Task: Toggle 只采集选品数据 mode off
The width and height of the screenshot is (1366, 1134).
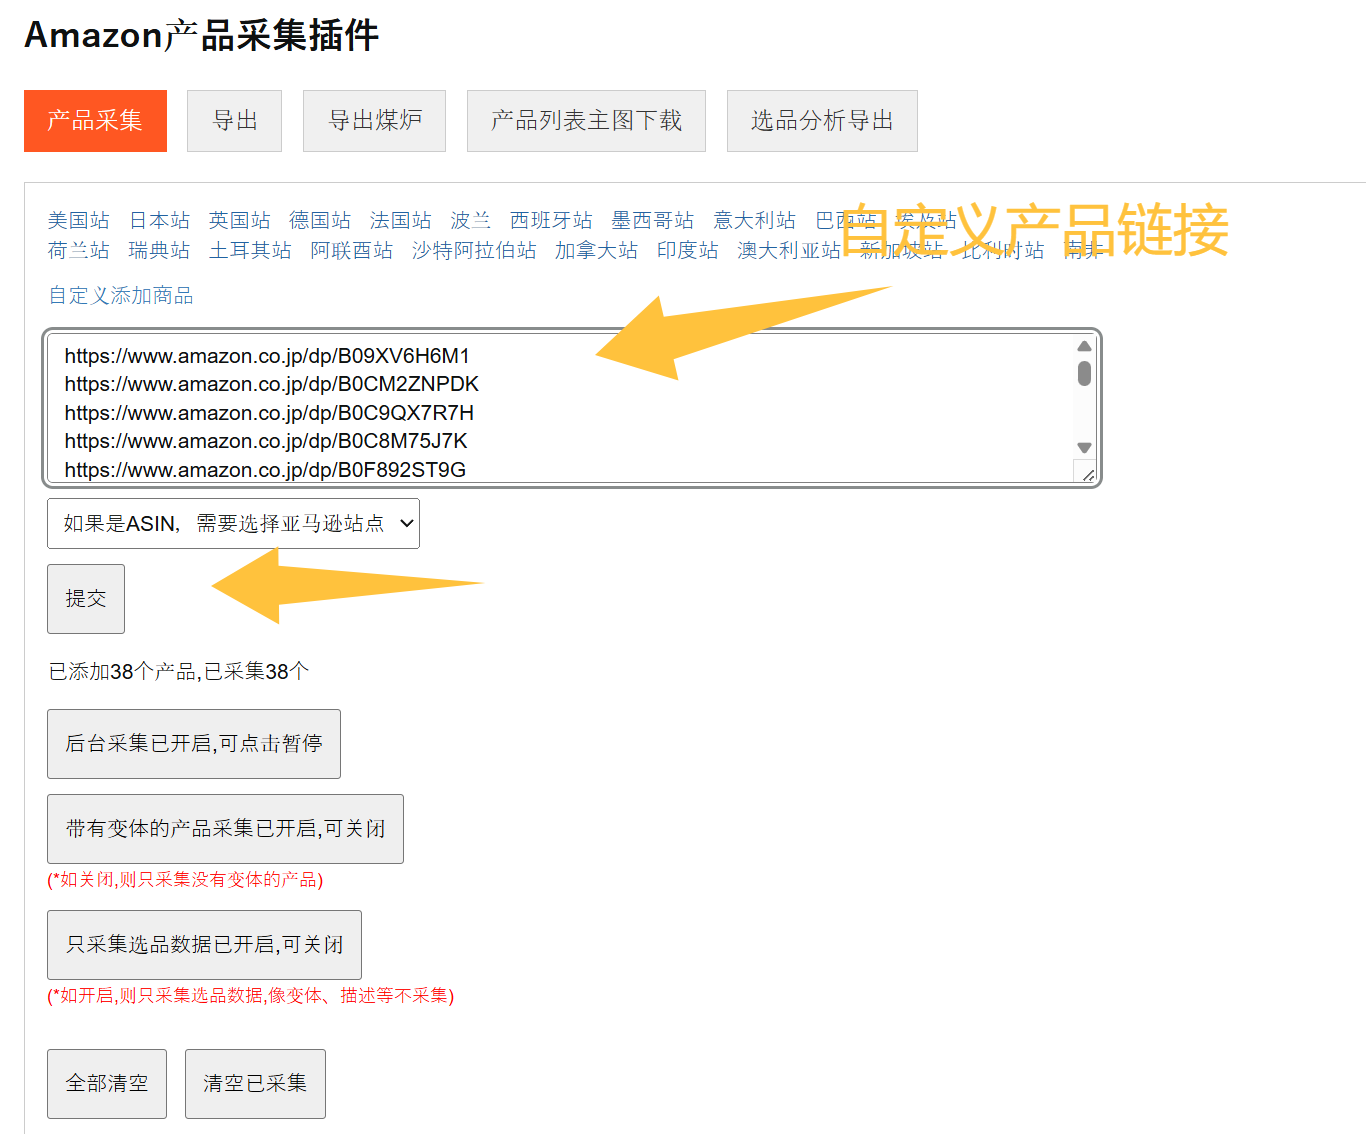Action: 204,944
